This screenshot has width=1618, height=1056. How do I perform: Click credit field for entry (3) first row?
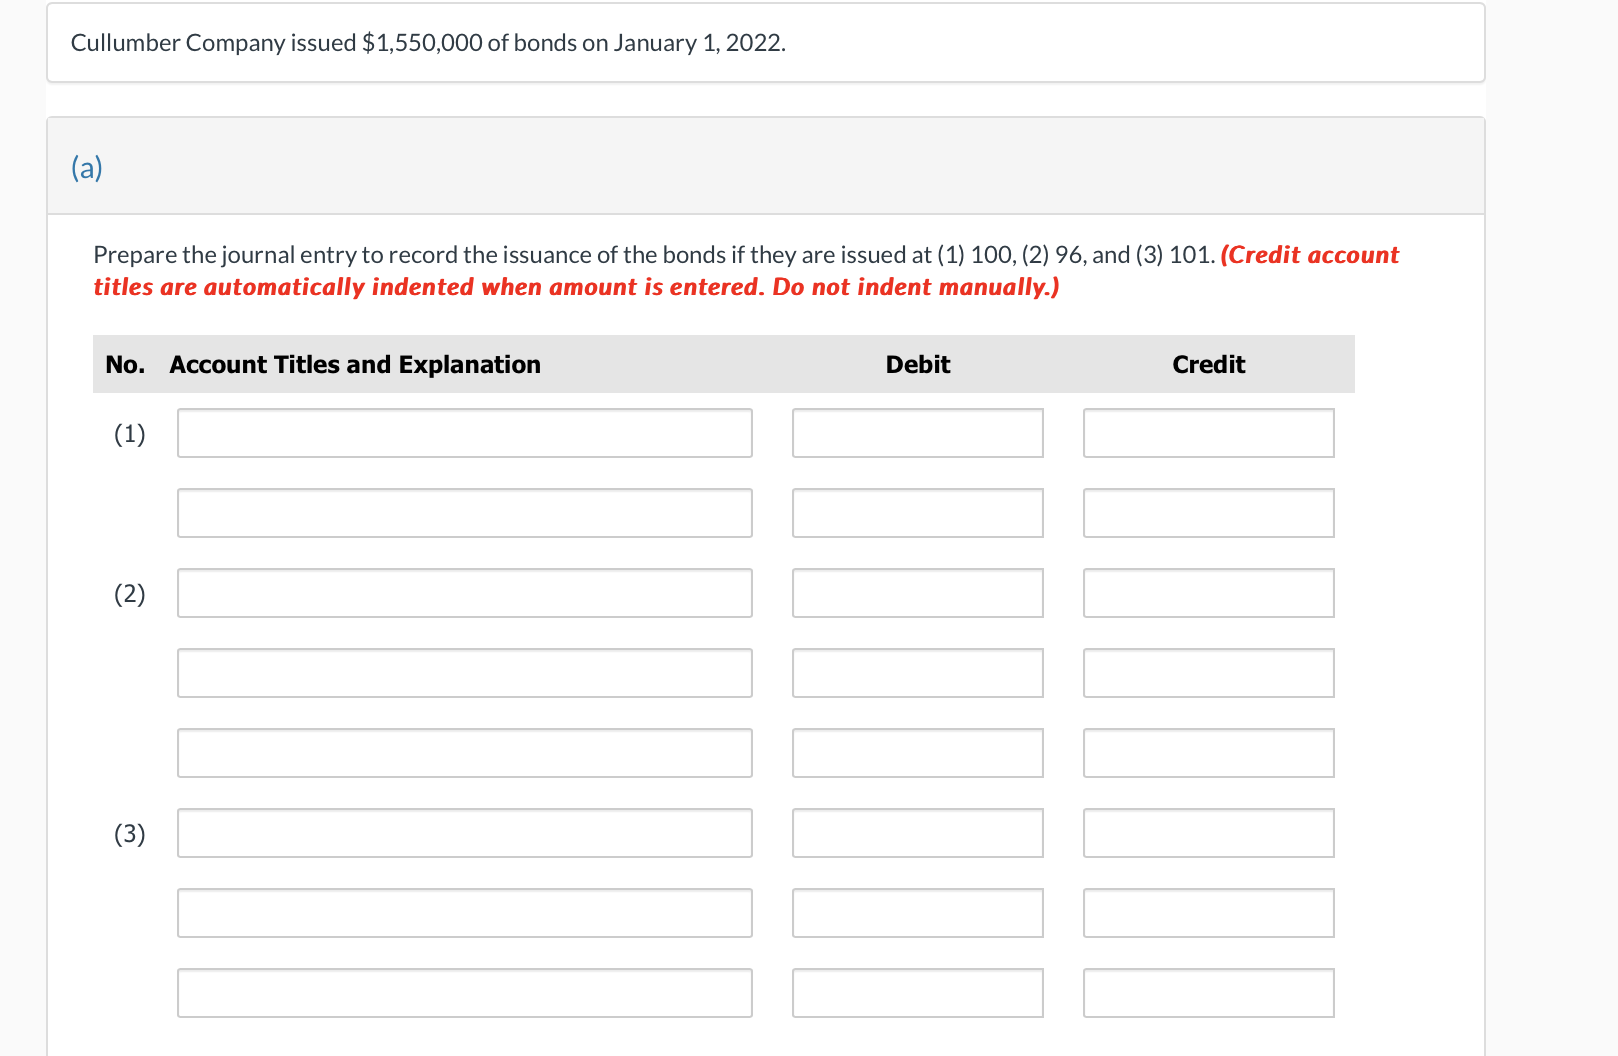click(1209, 833)
